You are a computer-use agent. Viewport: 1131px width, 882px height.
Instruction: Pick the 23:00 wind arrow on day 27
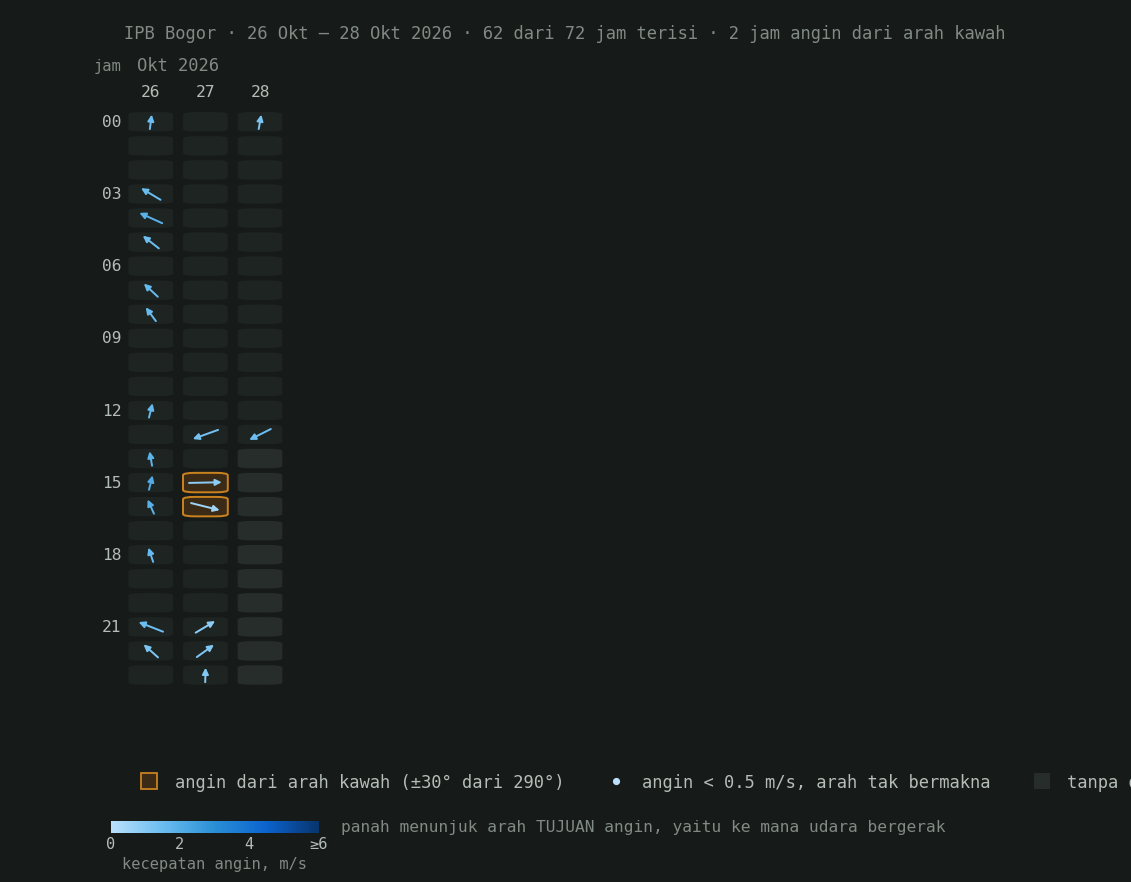tap(206, 675)
